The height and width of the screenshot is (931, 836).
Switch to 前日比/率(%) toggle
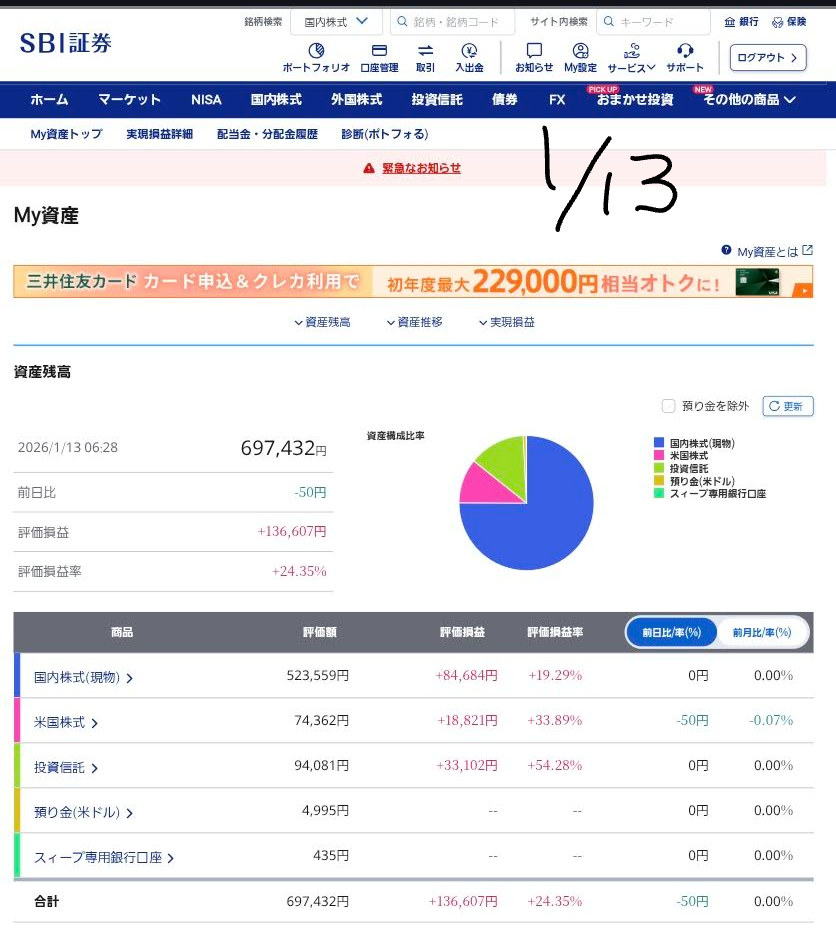672,632
